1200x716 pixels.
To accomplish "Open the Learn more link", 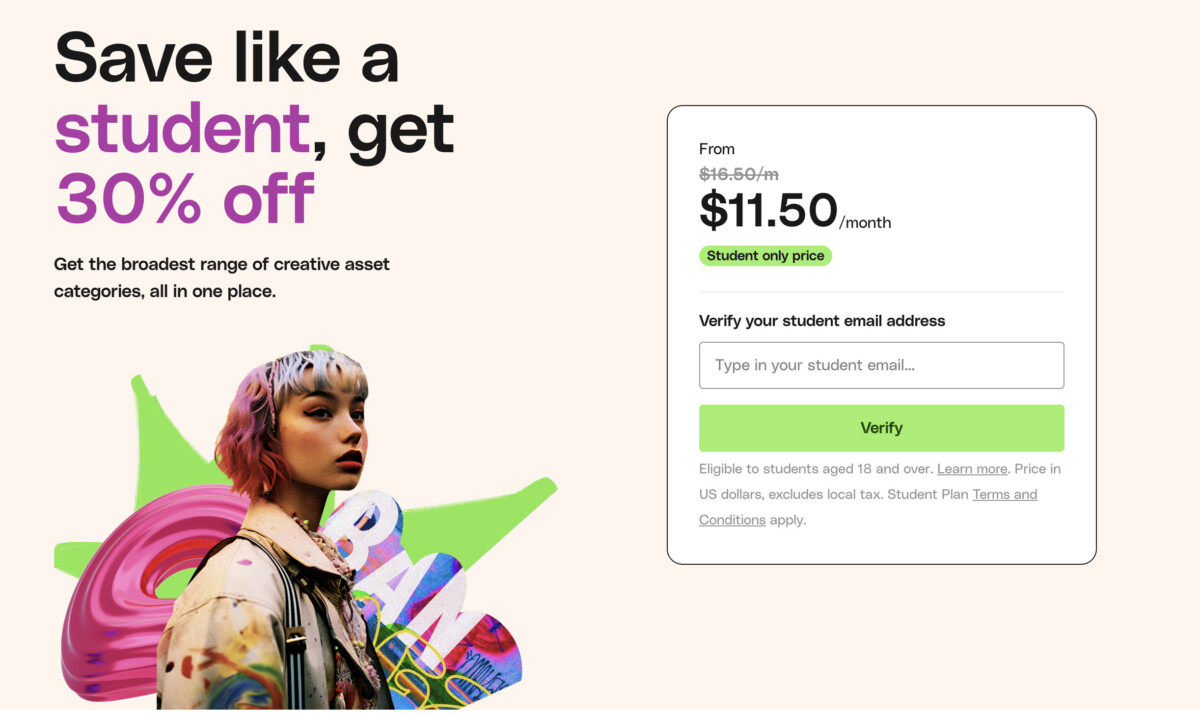I will (x=972, y=469).
